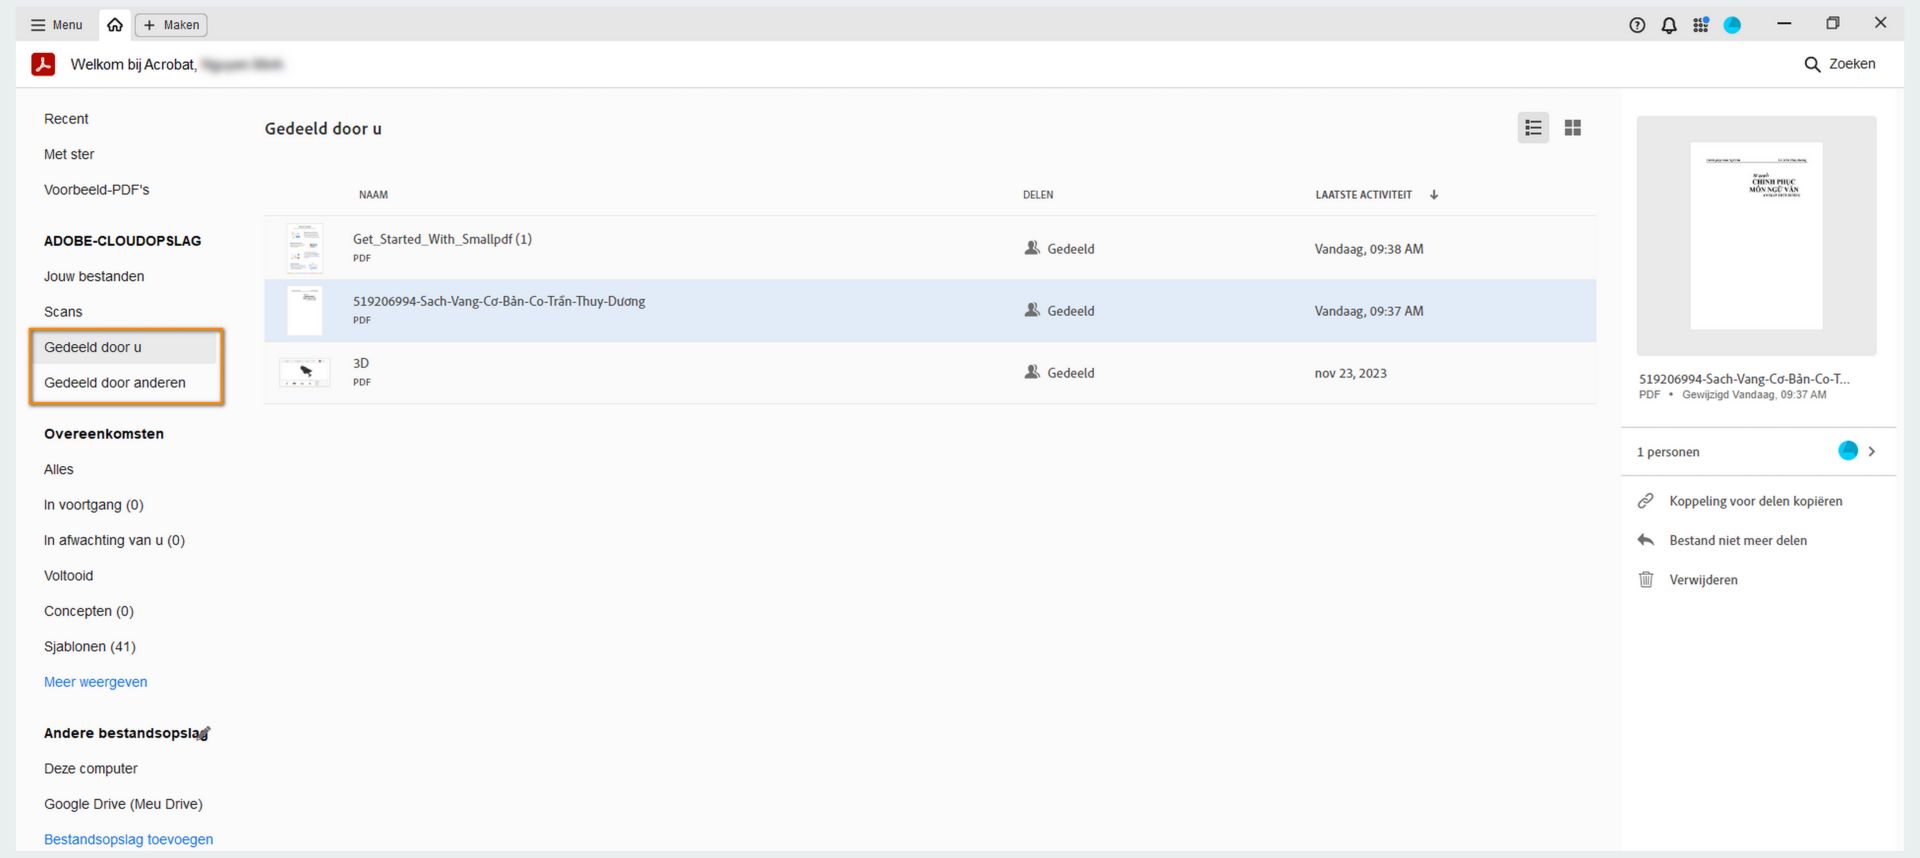Open In afwachting van u (0)

pos(114,540)
